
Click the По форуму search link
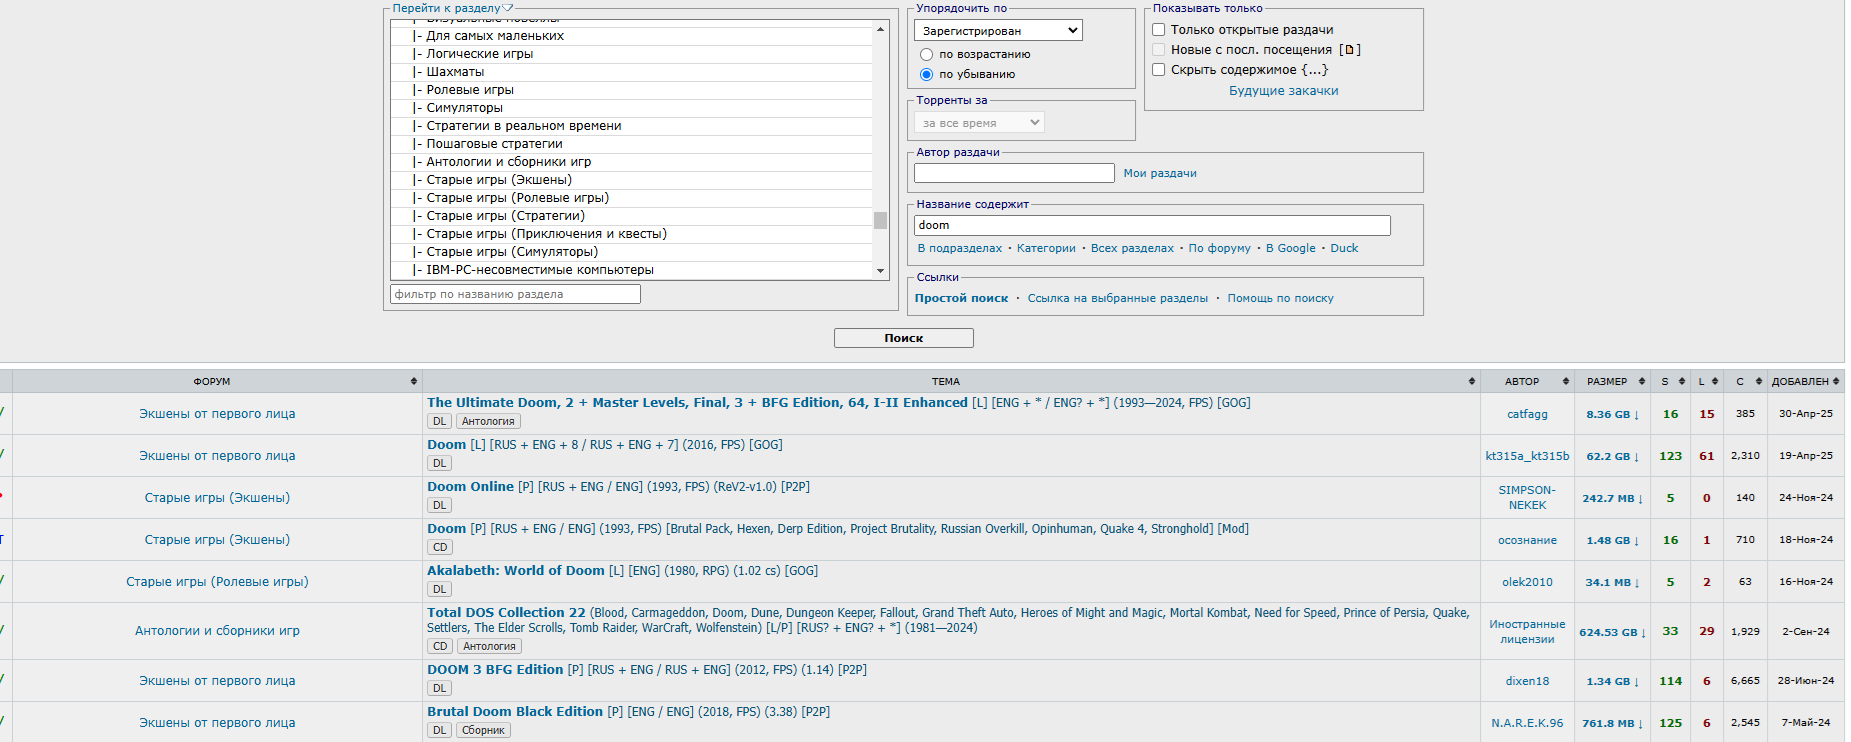coord(1219,248)
